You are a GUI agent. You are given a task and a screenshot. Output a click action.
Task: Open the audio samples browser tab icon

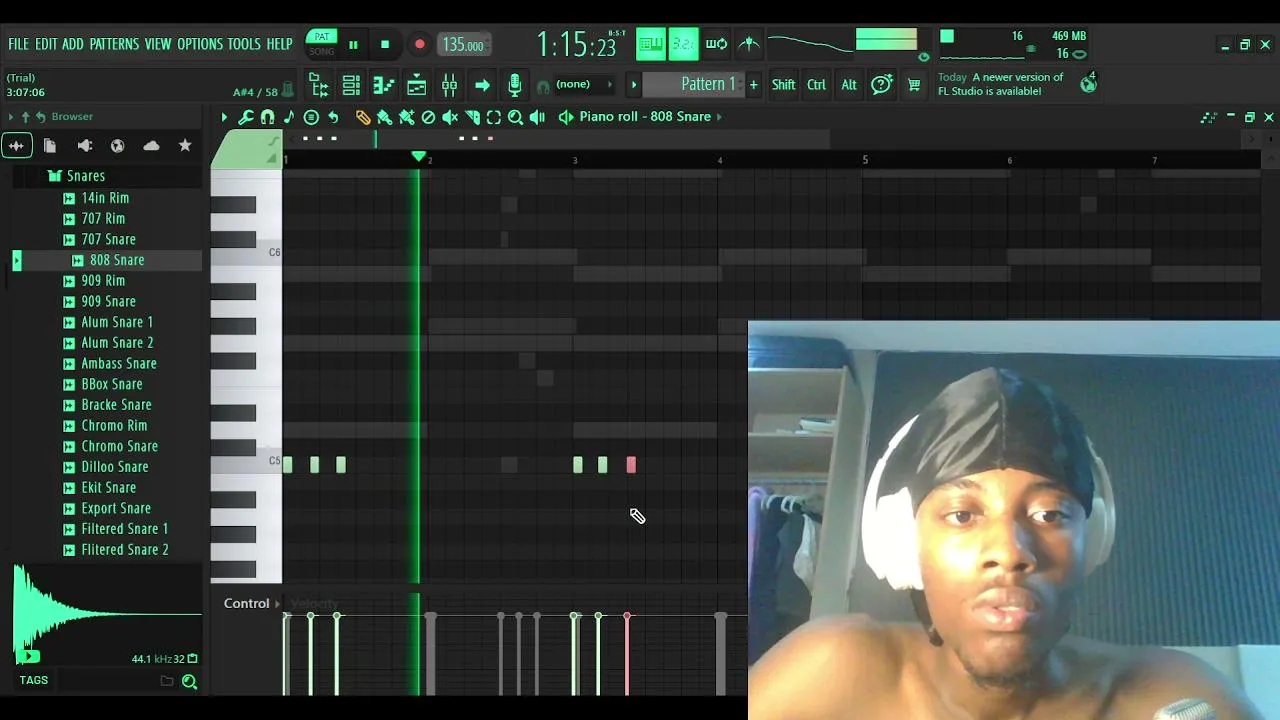16,146
